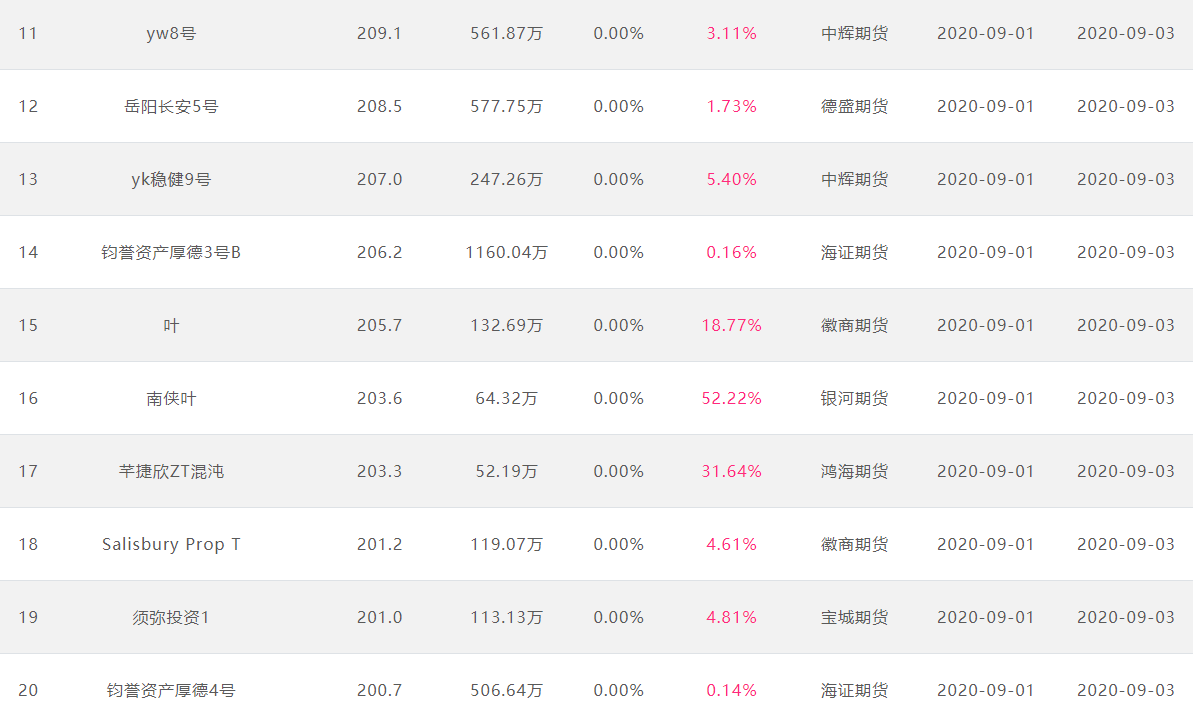Click the 18.77% return value
This screenshot has height=722, width=1193.
click(731, 326)
